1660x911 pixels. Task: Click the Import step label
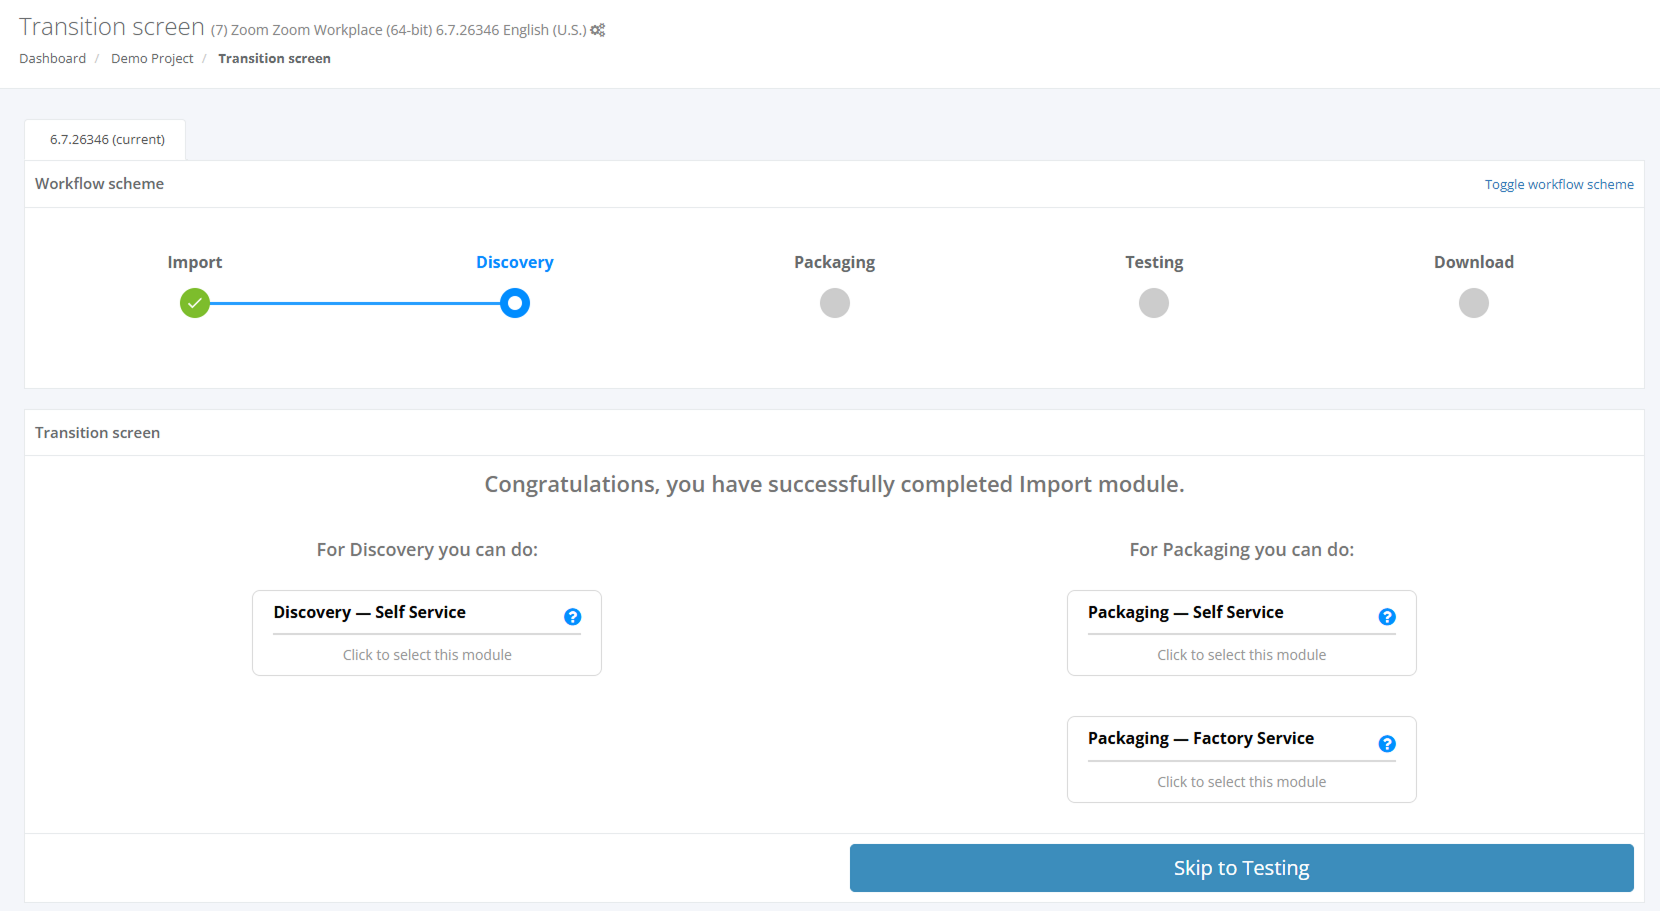(x=195, y=262)
